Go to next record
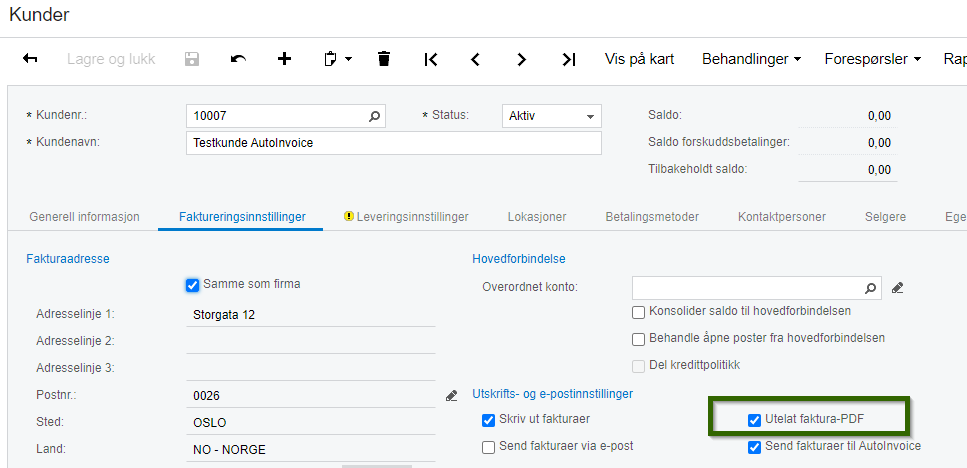967x468 pixels. pyautogui.click(x=522, y=59)
